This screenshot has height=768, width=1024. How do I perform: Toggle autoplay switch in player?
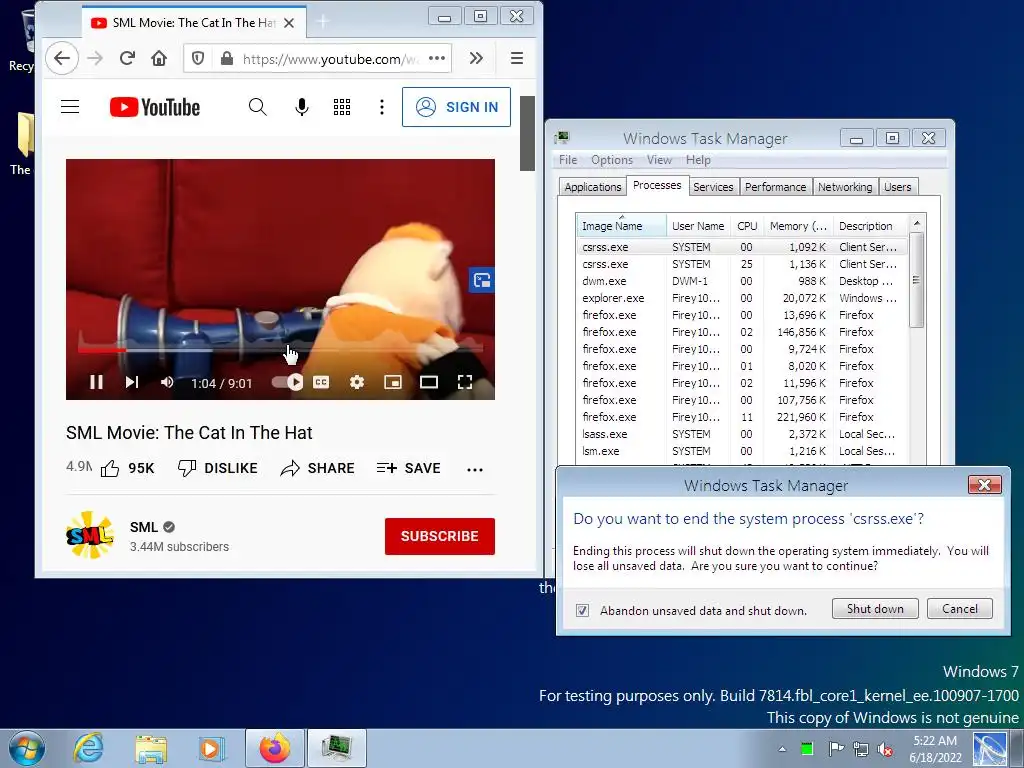click(x=287, y=382)
